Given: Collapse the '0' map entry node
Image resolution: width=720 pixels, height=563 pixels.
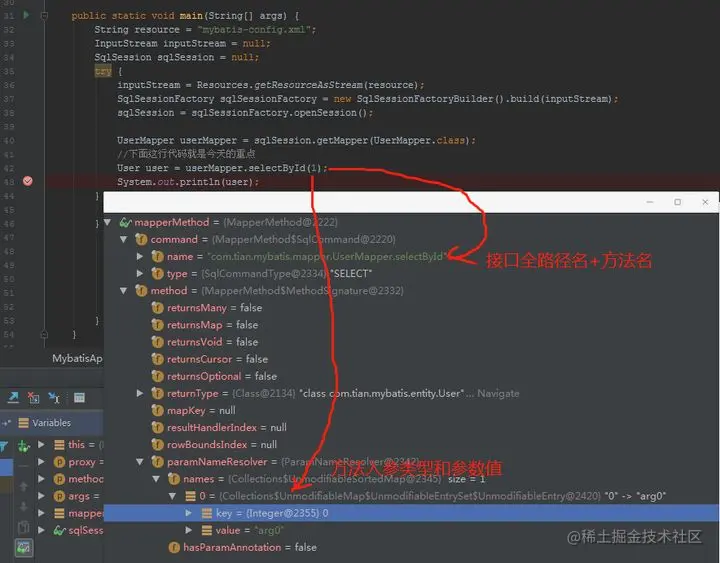Looking at the screenshot, I should [x=173, y=496].
